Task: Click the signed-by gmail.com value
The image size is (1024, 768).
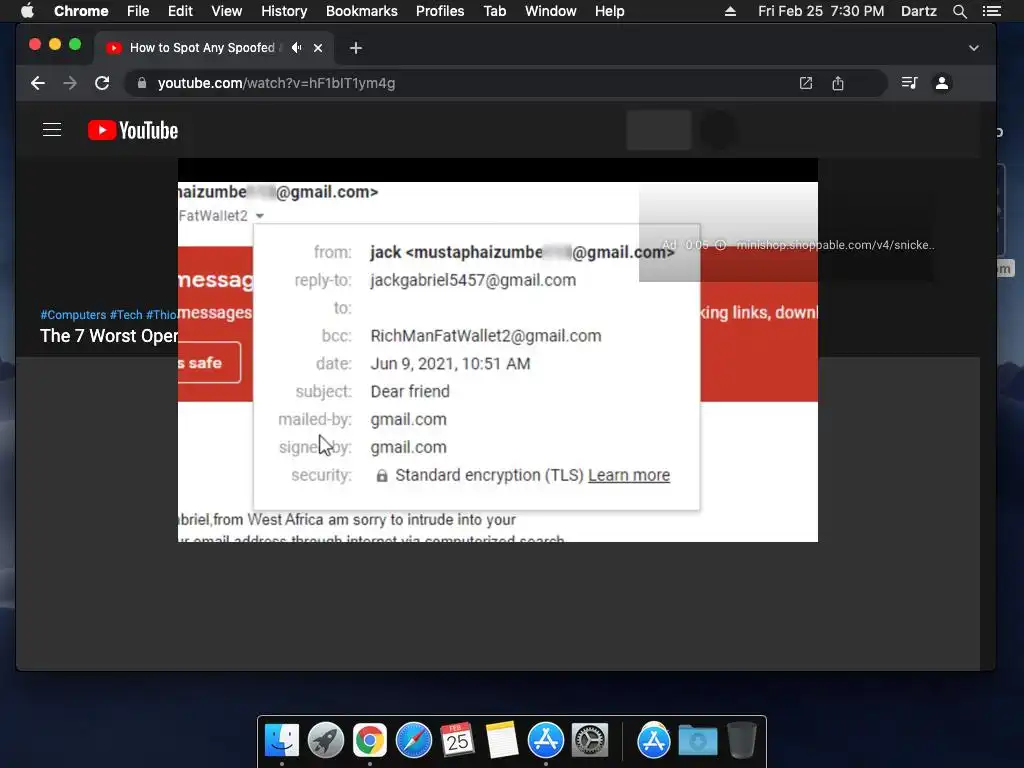Action: coord(408,447)
